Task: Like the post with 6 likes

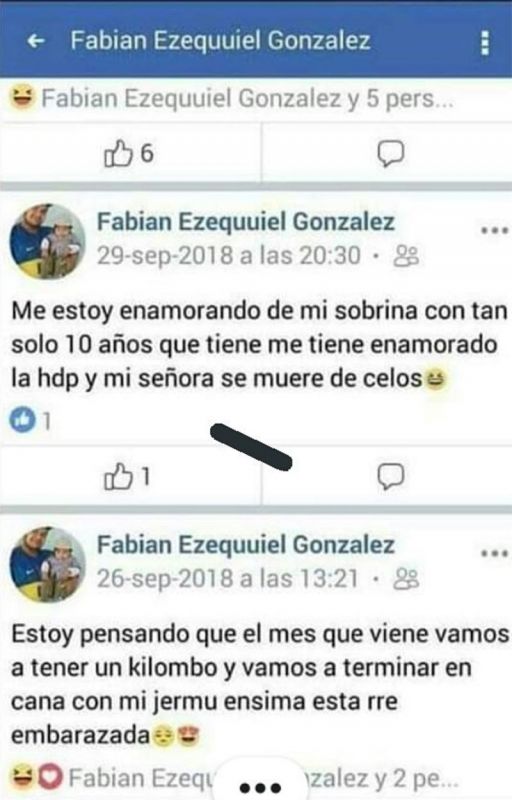Action: [x=129, y=153]
